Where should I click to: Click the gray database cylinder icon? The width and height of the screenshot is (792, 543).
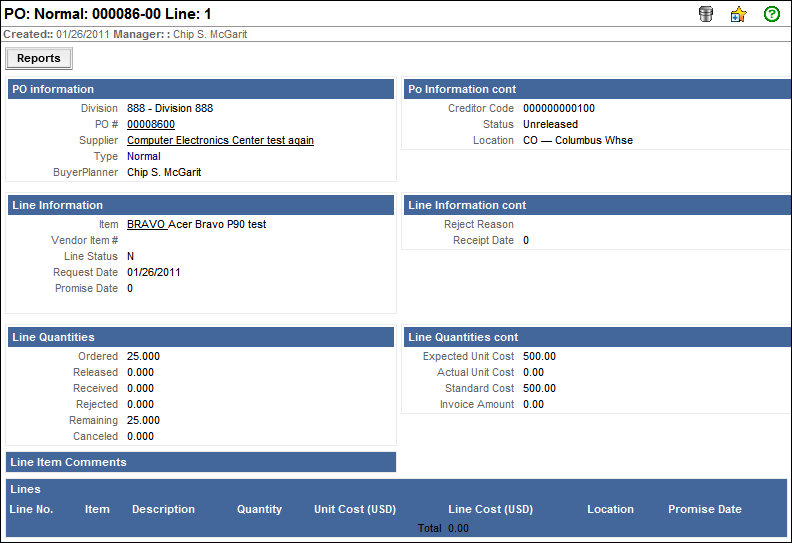[706, 14]
